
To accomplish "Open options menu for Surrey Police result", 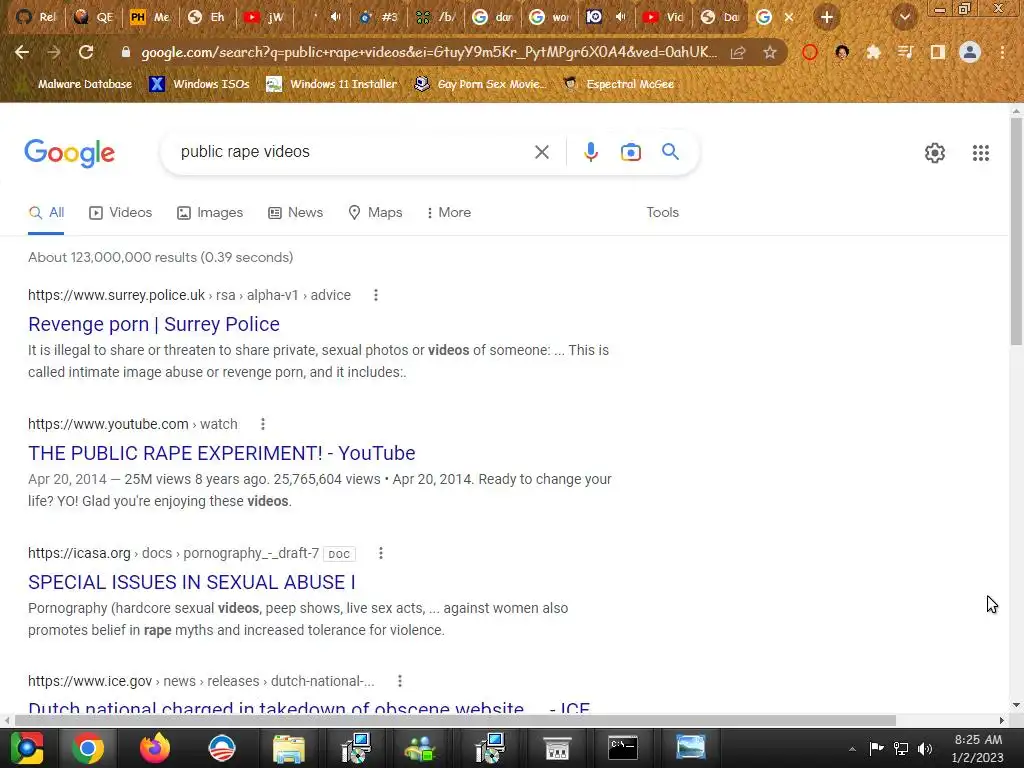I will pyautogui.click(x=376, y=295).
